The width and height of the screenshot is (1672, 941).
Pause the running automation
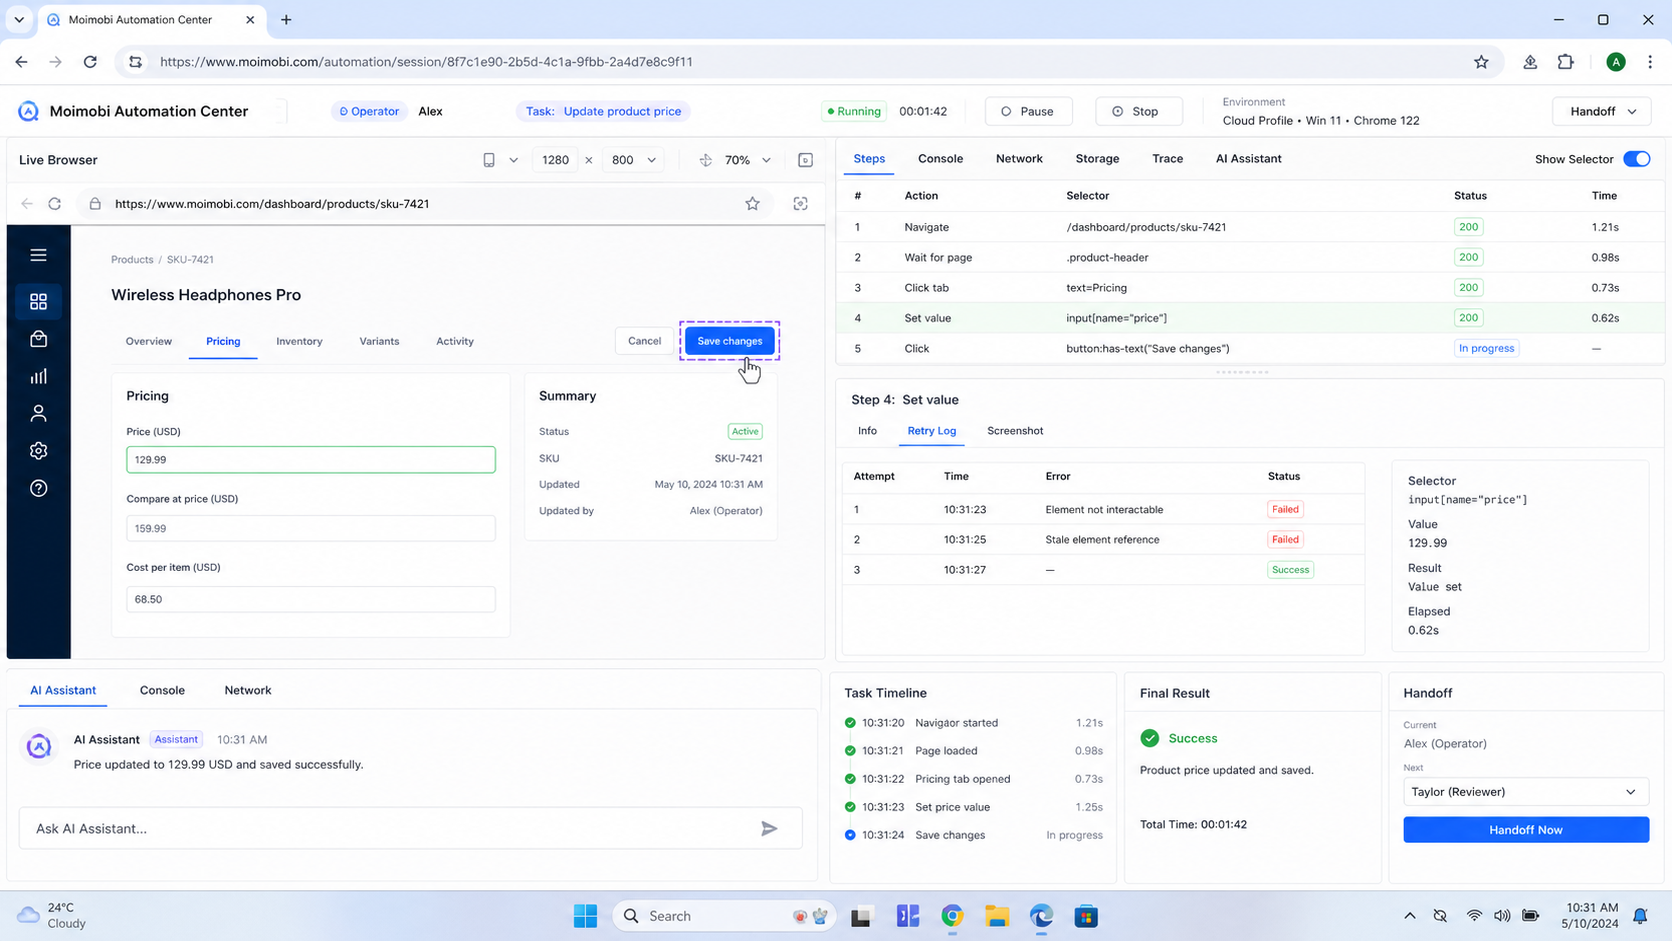click(x=1028, y=111)
